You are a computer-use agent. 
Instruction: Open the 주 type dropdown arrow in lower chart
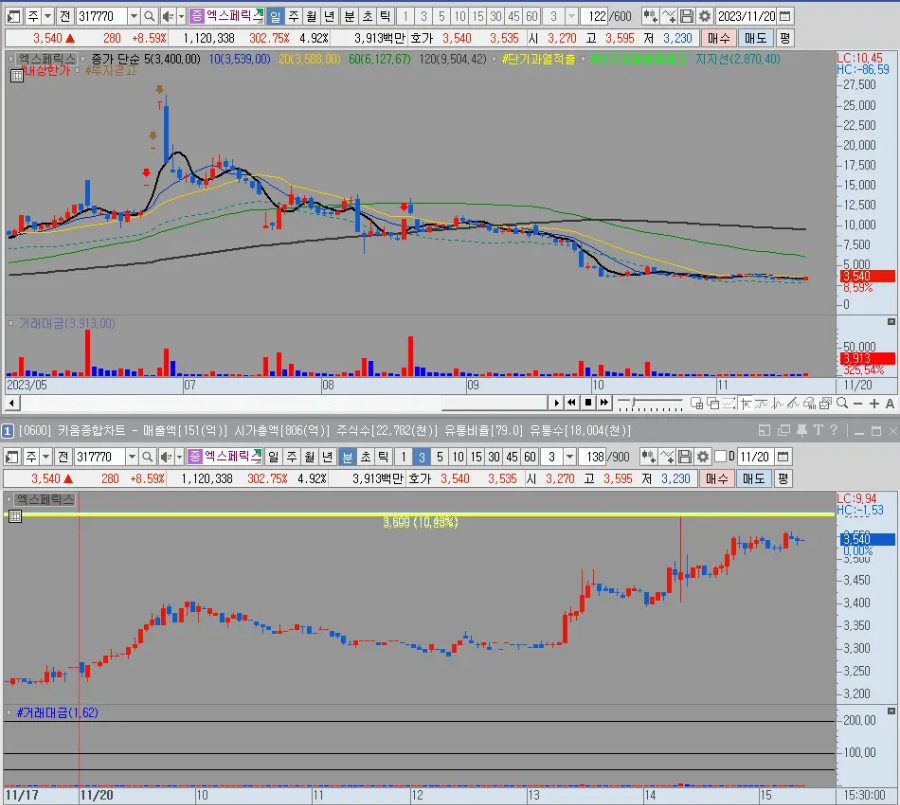tap(46, 456)
